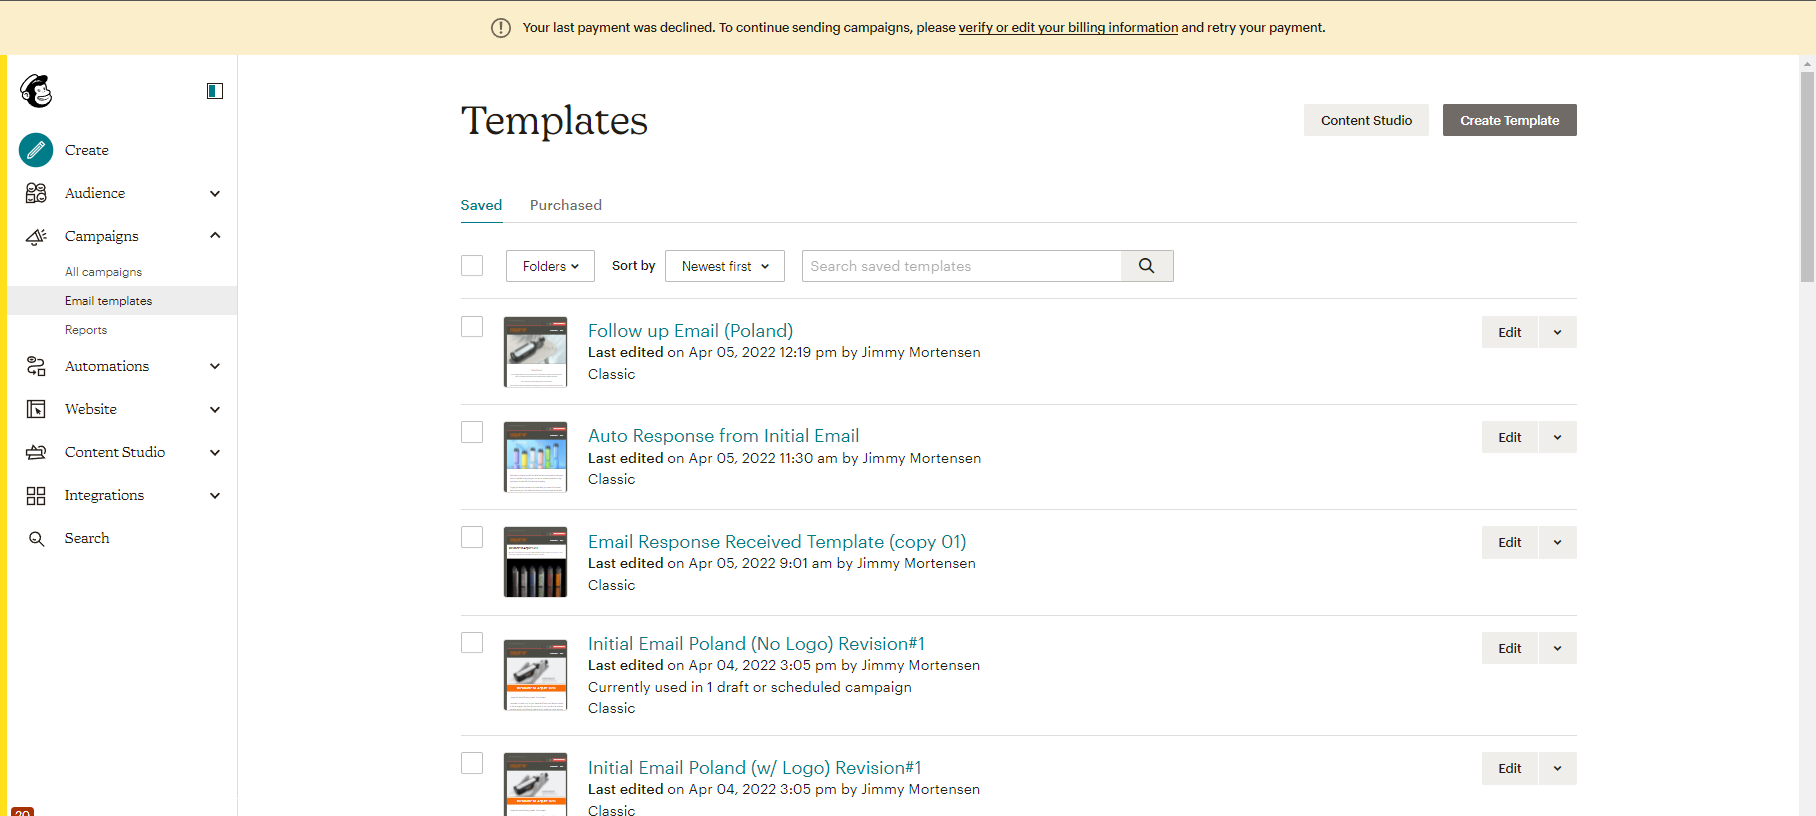This screenshot has height=816, width=1816.
Task: Open Initial Email (No Logo) edit options arrow
Action: 1557,648
